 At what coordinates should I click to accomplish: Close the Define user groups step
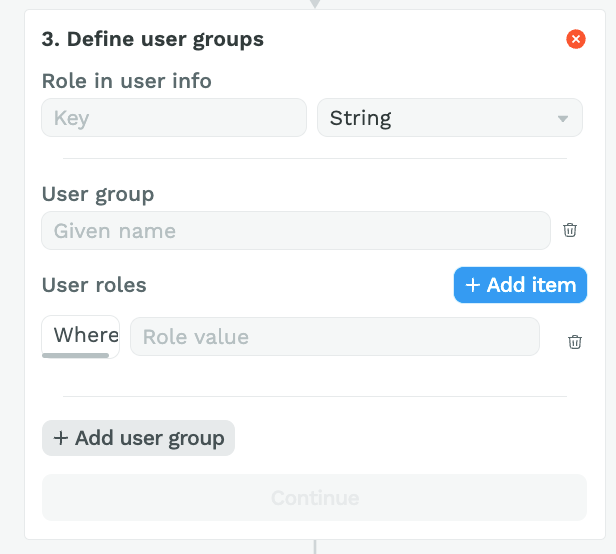point(576,39)
